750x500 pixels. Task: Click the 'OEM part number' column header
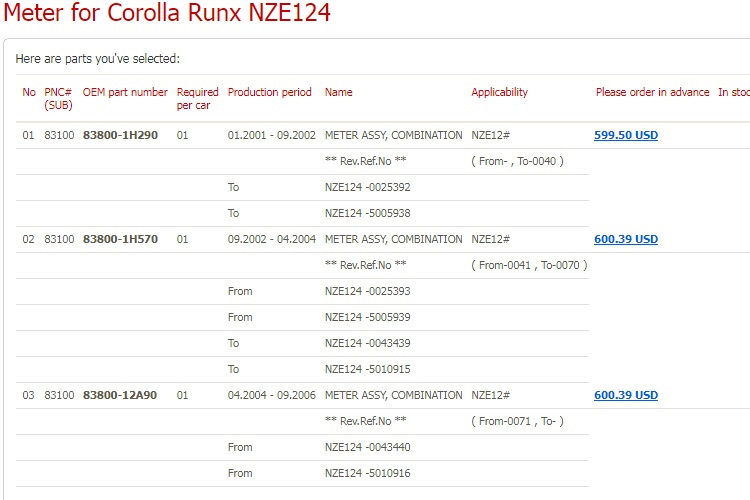[x=125, y=92]
